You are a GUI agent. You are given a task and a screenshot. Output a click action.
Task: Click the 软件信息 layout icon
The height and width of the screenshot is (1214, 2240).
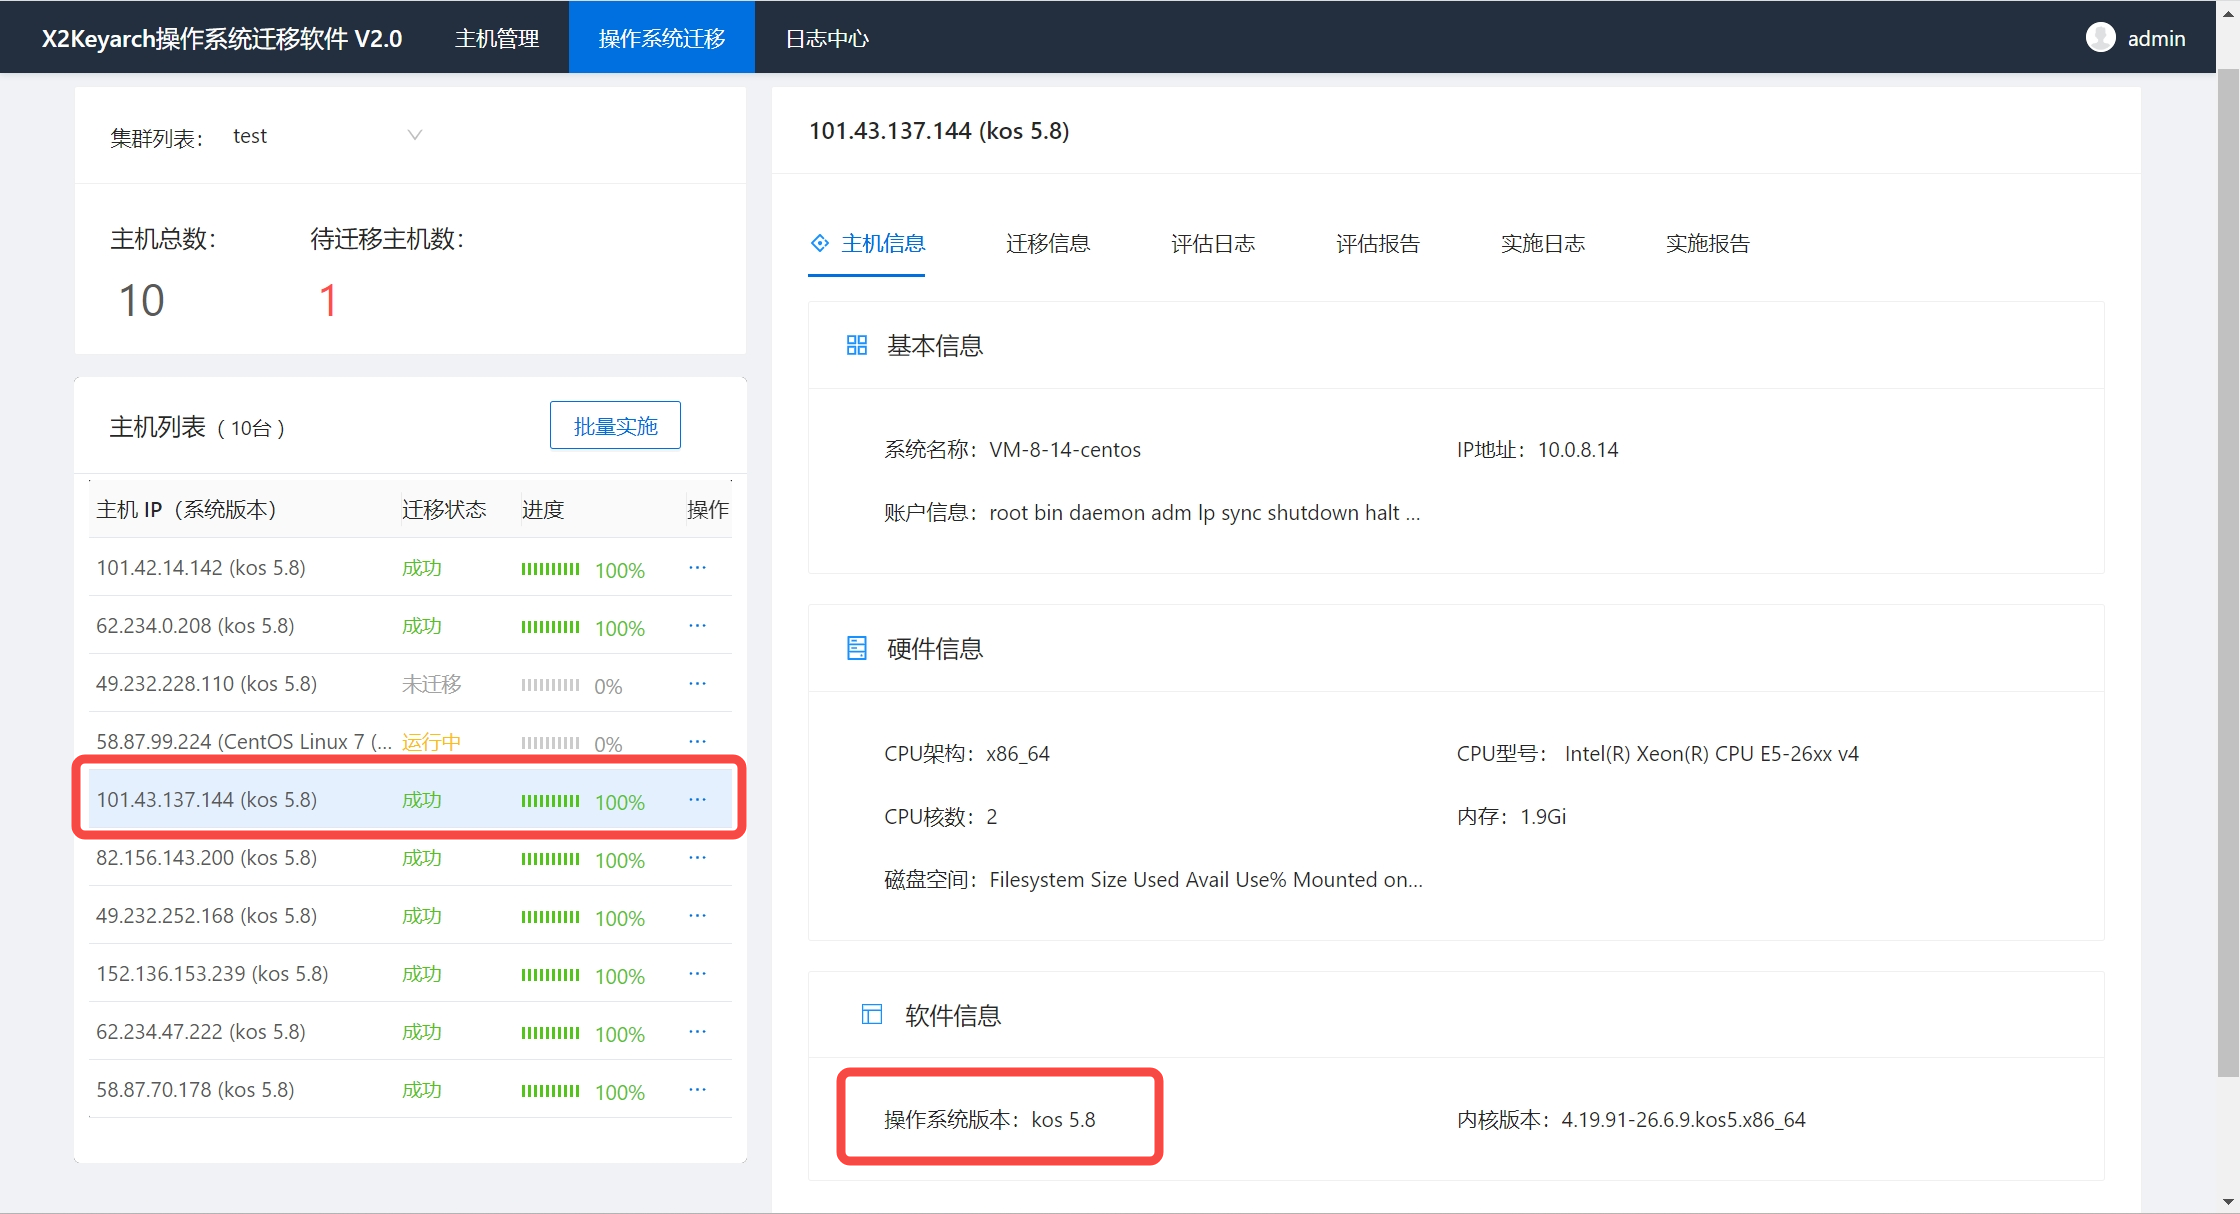click(x=871, y=1015)
